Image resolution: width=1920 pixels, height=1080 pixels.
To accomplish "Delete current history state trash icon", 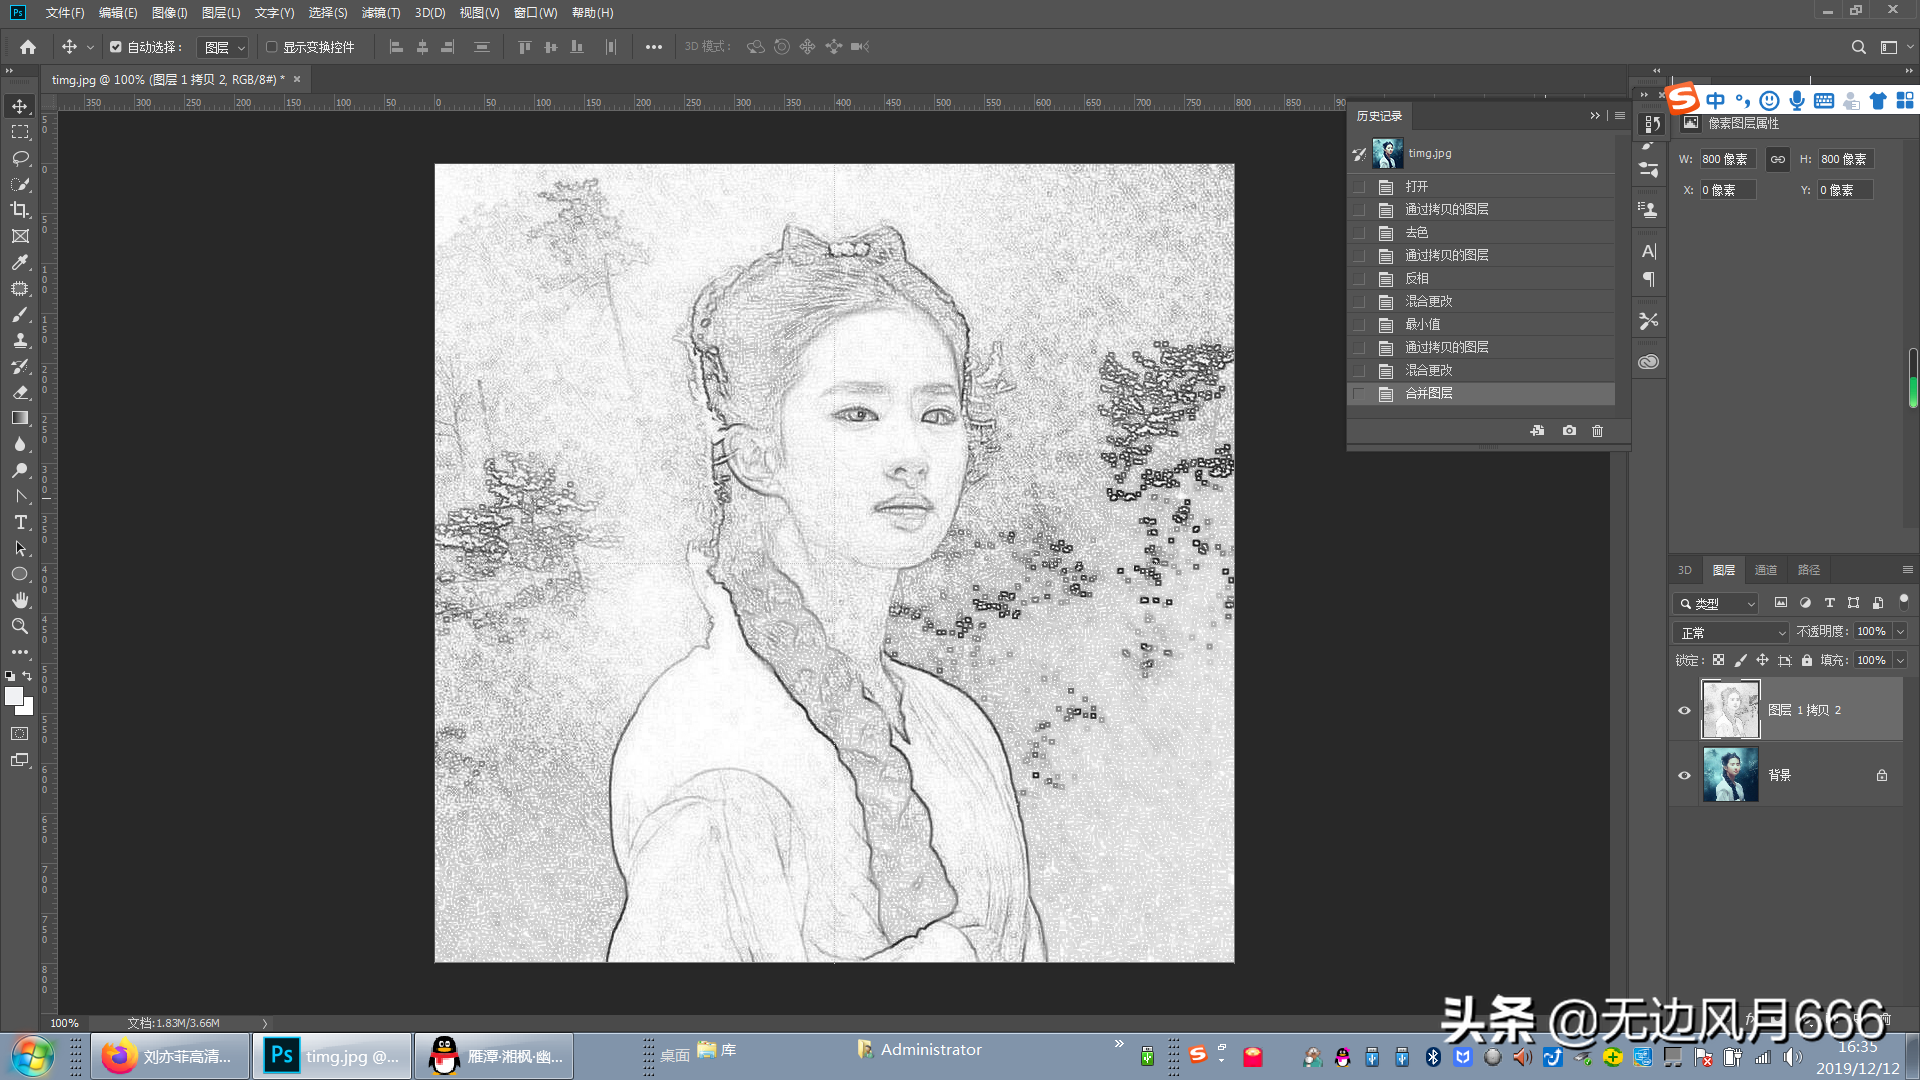I will (x=1597, y=431).
